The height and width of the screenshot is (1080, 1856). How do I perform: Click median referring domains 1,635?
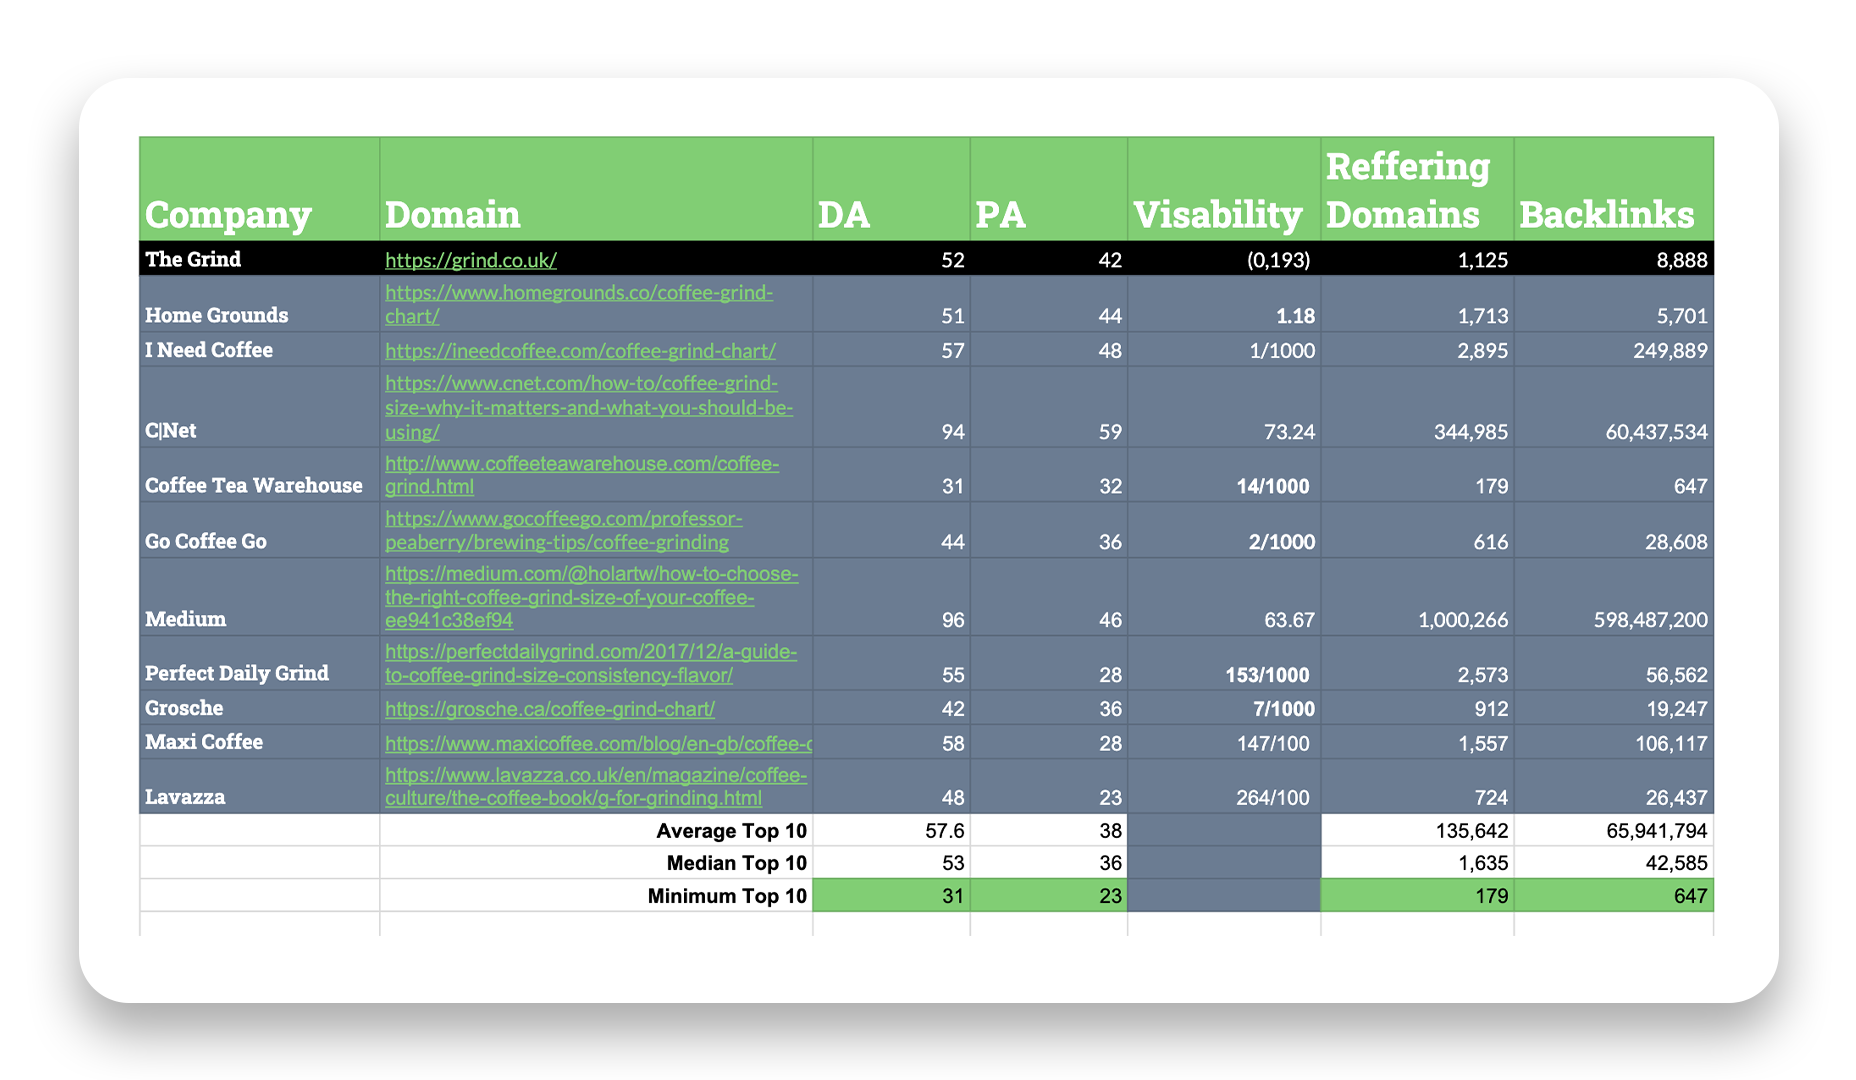pos(1483,863)
